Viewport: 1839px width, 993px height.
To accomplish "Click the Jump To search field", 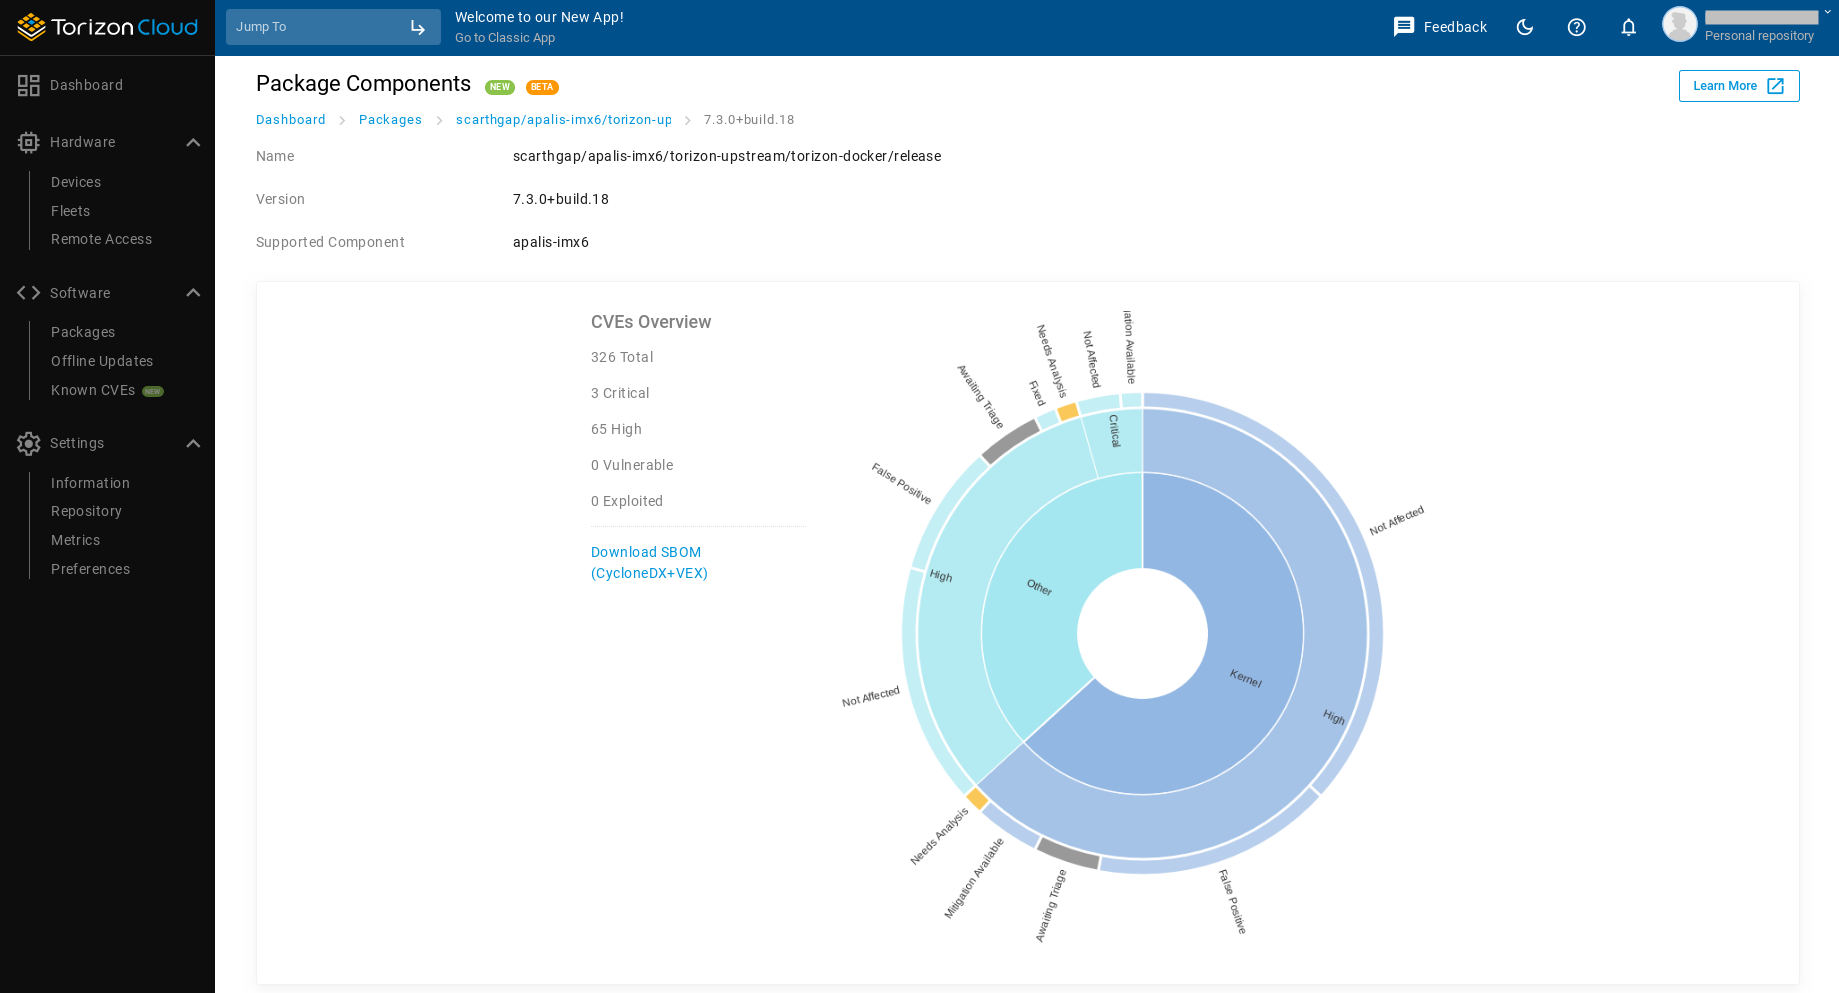I will coord(320,27).
